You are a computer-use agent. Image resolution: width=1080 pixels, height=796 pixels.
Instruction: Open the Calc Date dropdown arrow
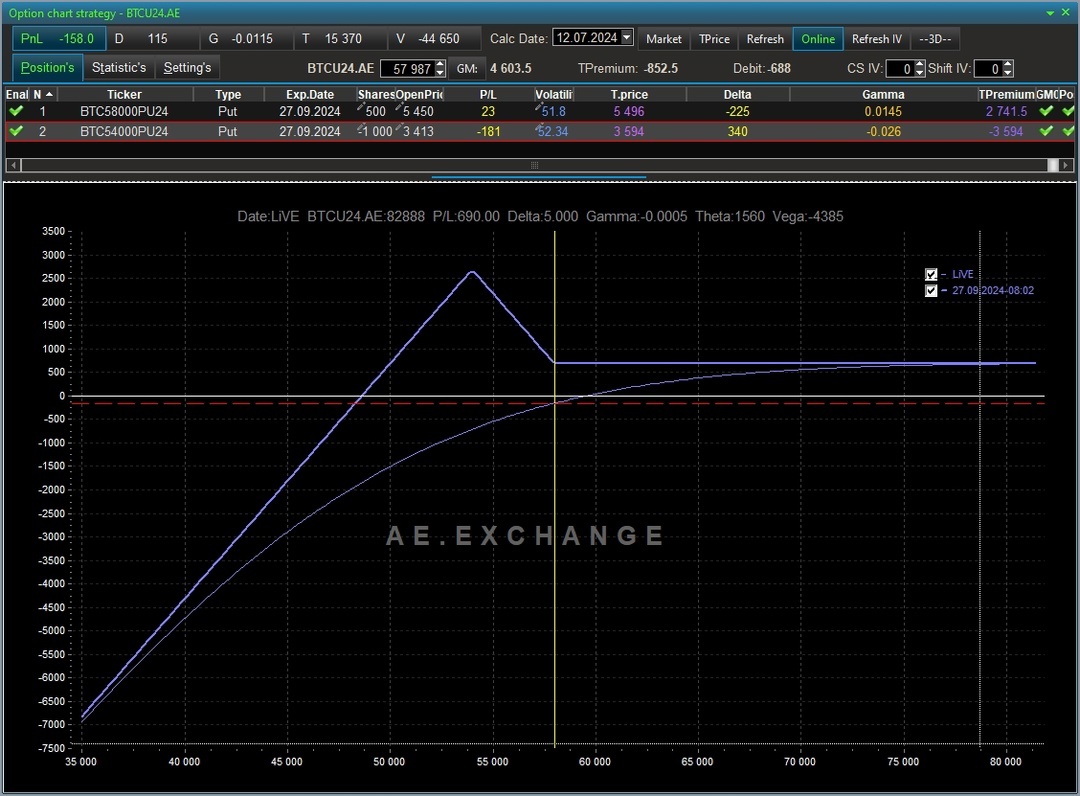point(626,37)
